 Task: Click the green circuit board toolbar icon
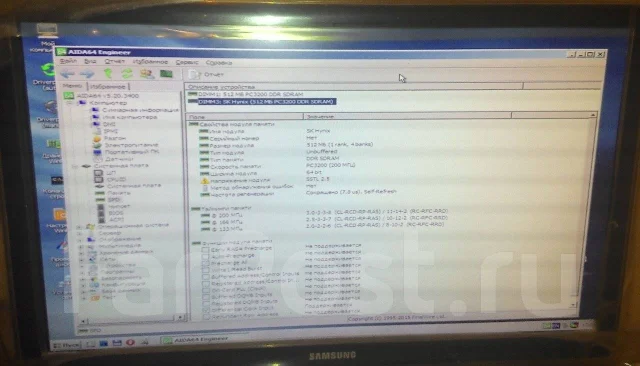tap(166, 74)
